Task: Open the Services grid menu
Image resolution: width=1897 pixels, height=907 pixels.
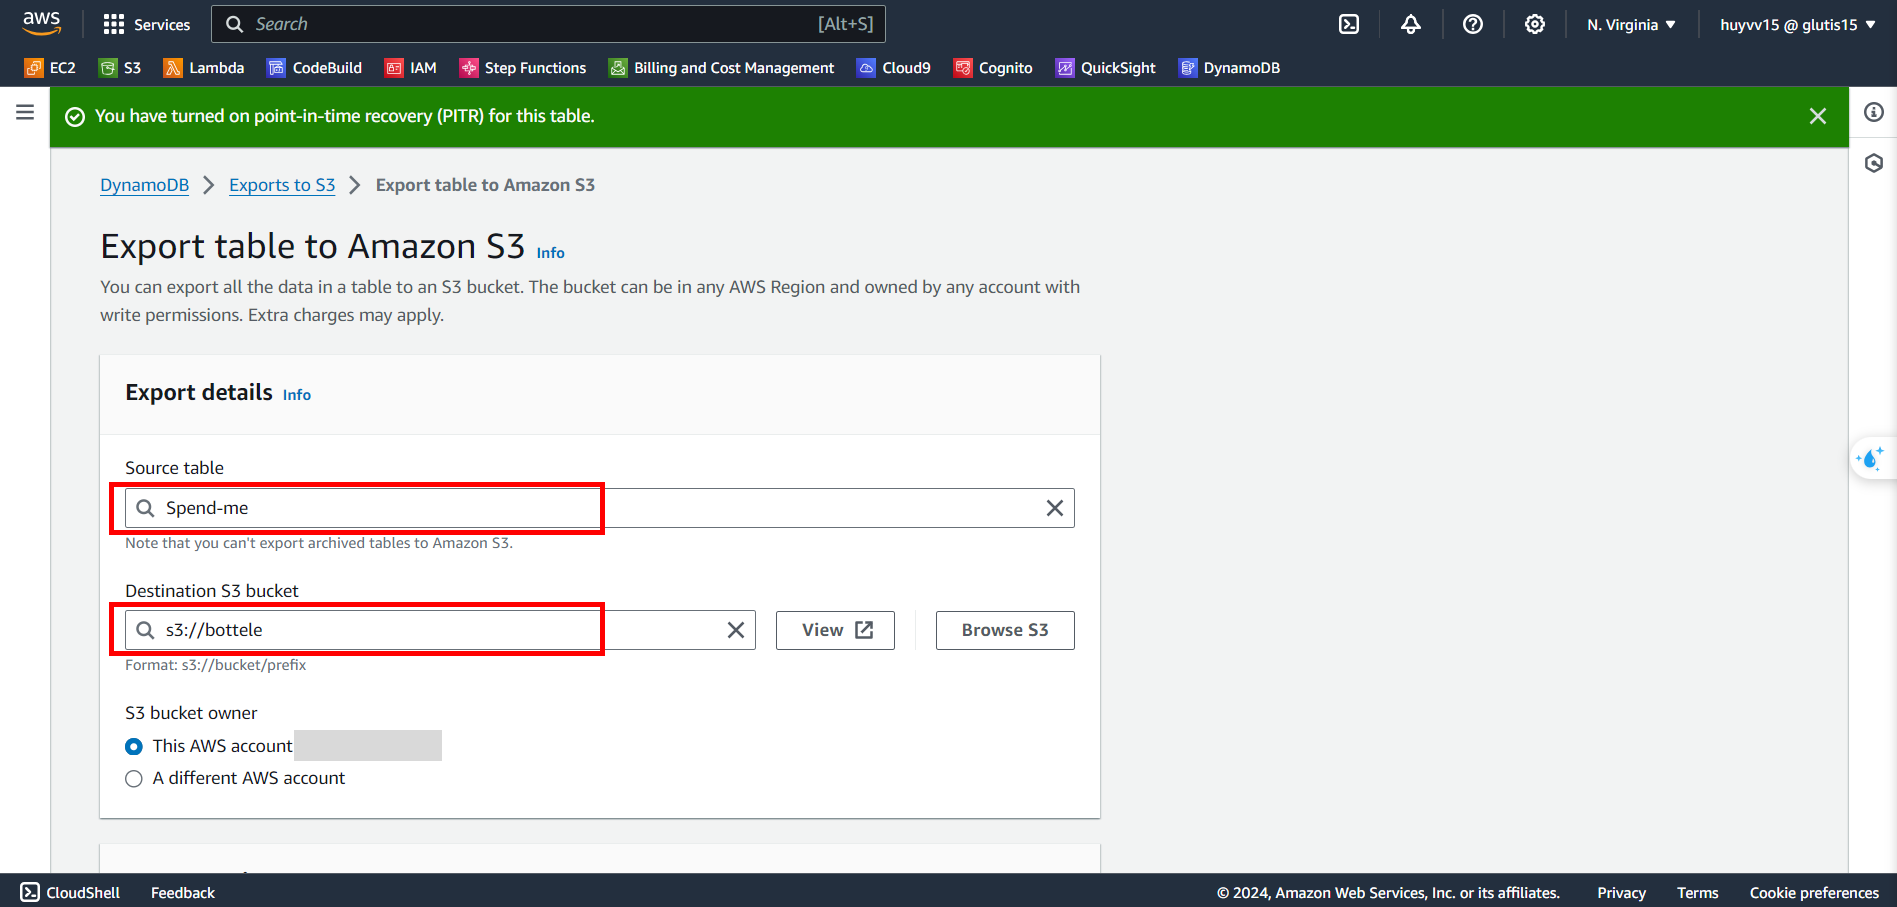Action: [146, 24]
